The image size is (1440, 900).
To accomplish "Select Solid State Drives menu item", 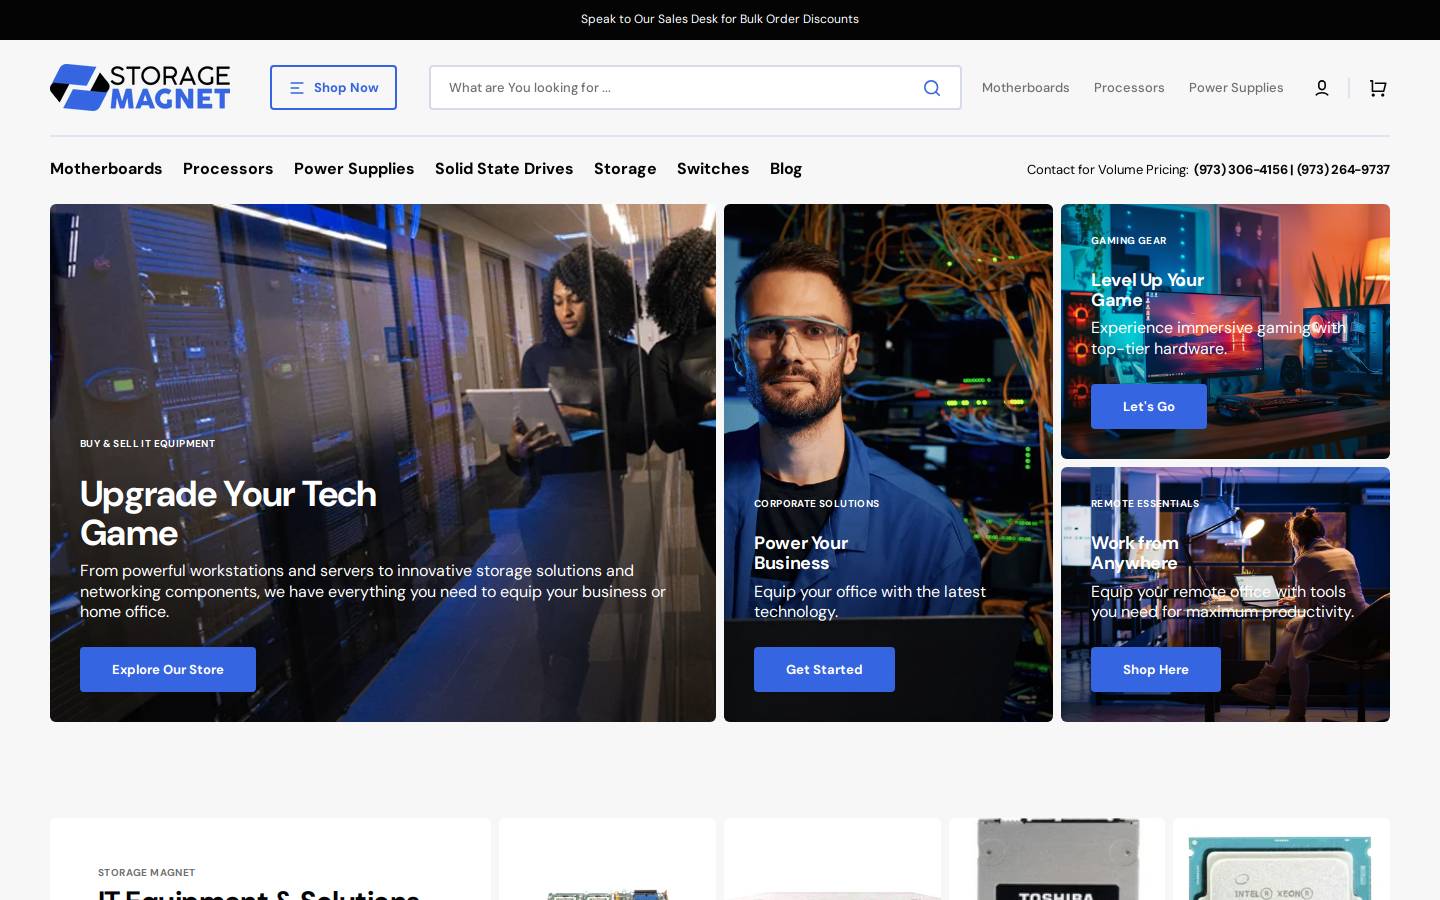I will click(x=504, y=169).
